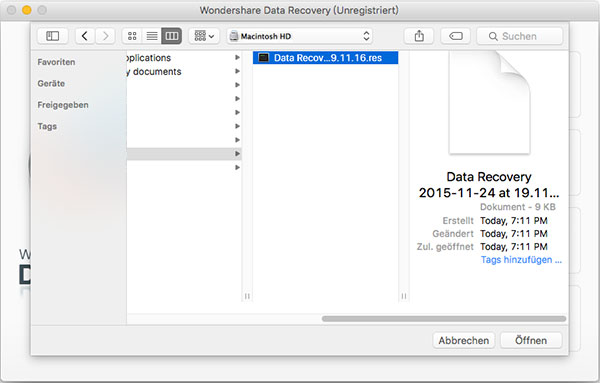Click the Dokument - 9 KB label
Viewport: 600px width, 383px height.
[518, 207]
